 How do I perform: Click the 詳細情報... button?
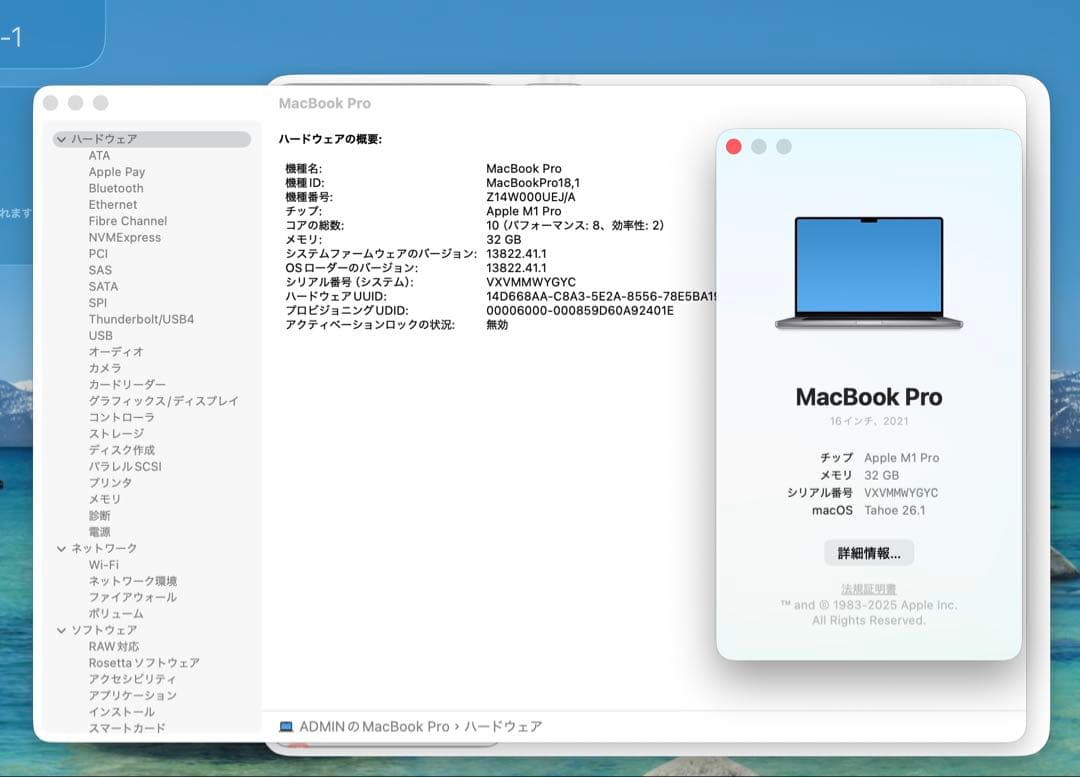[x=869, y=552]
